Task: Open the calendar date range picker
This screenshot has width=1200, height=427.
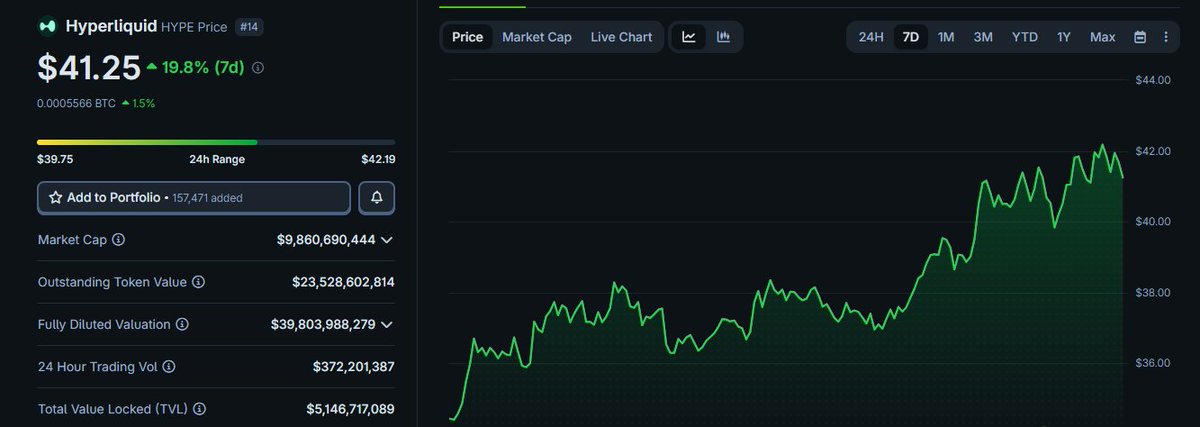Action: [x=1140, y=37]
